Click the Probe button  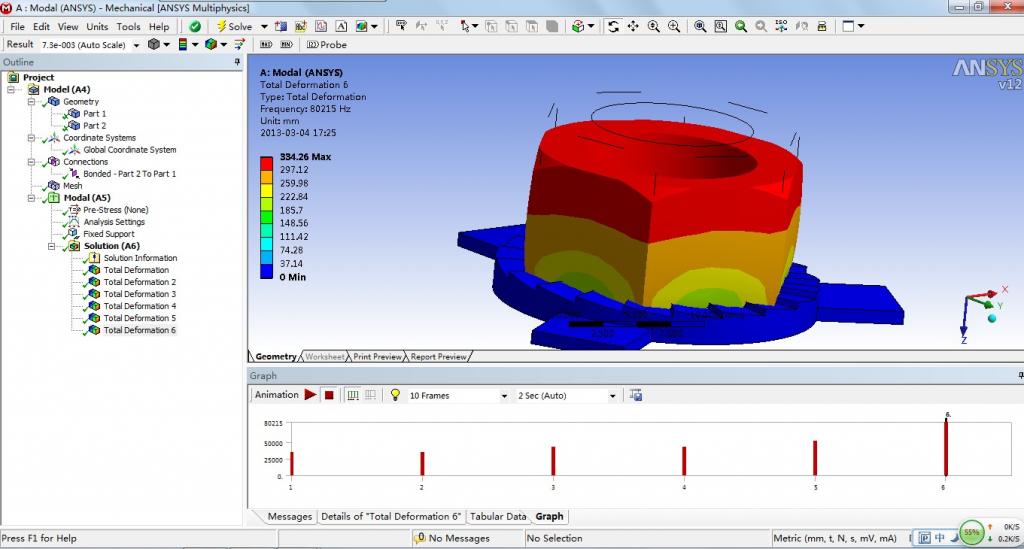coord(327,44)
